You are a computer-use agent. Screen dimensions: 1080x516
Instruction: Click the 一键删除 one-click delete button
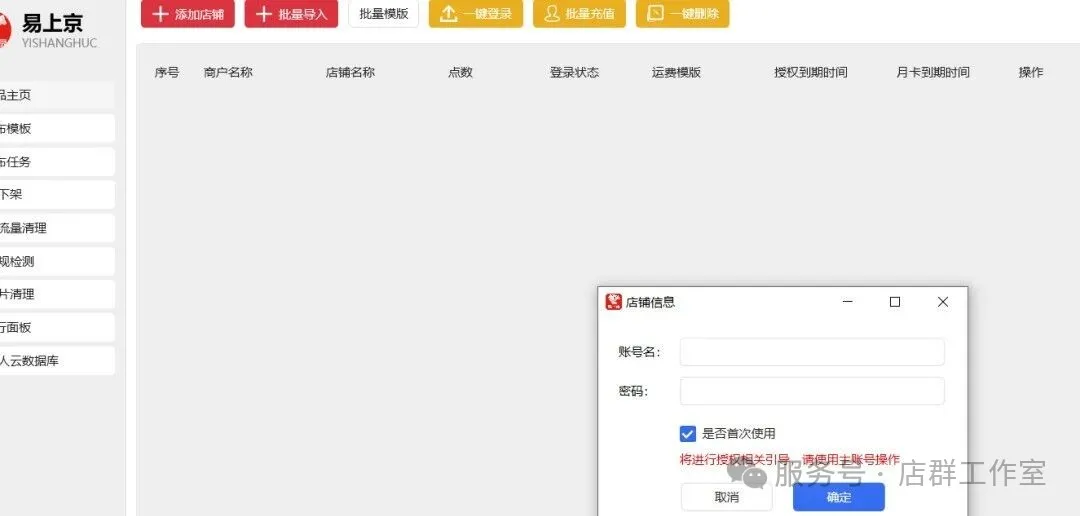coord(682,14)
